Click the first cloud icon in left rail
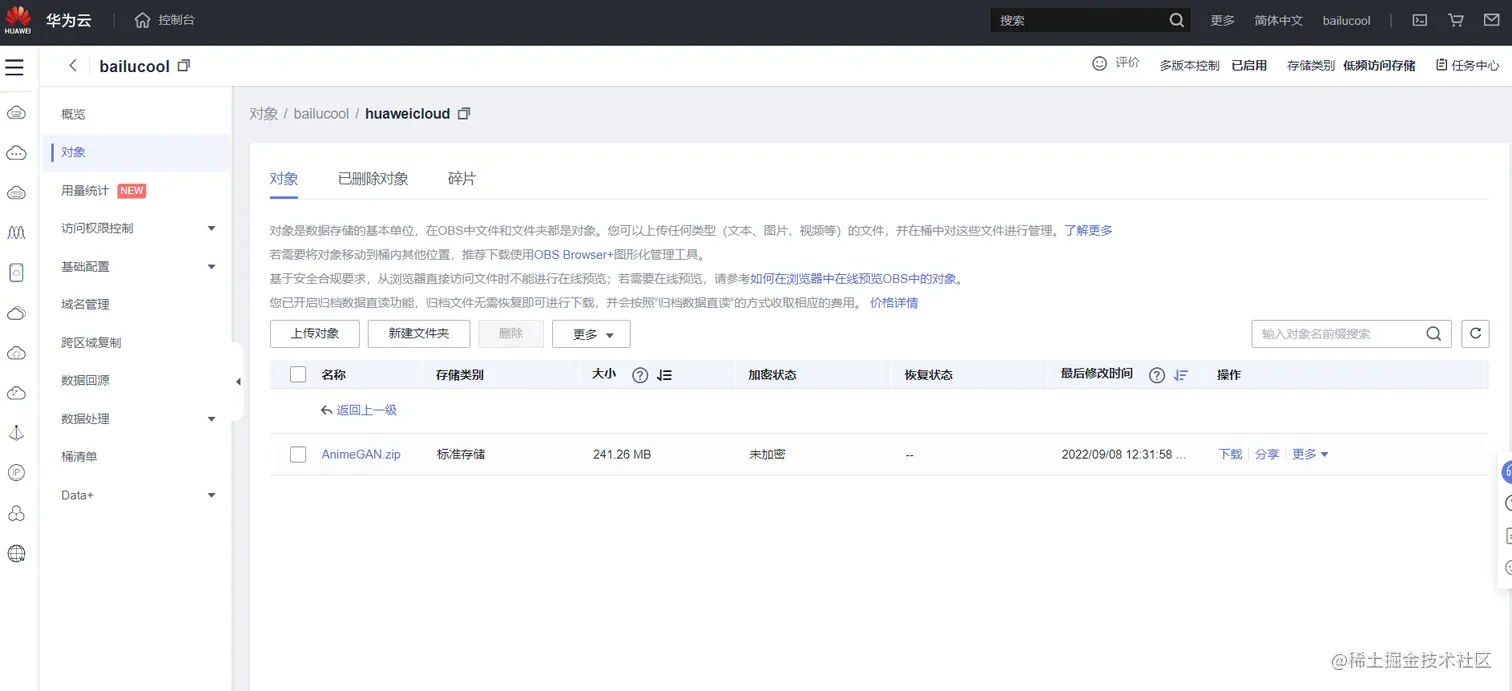 pyautogui.click(x=16, y=113)
